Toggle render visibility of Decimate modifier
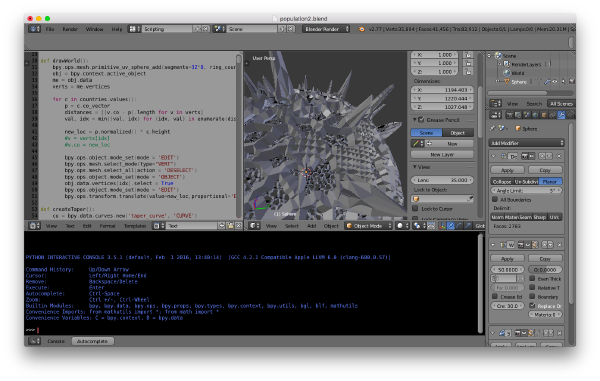Screen dimensions: 600x381 [524, 156]
